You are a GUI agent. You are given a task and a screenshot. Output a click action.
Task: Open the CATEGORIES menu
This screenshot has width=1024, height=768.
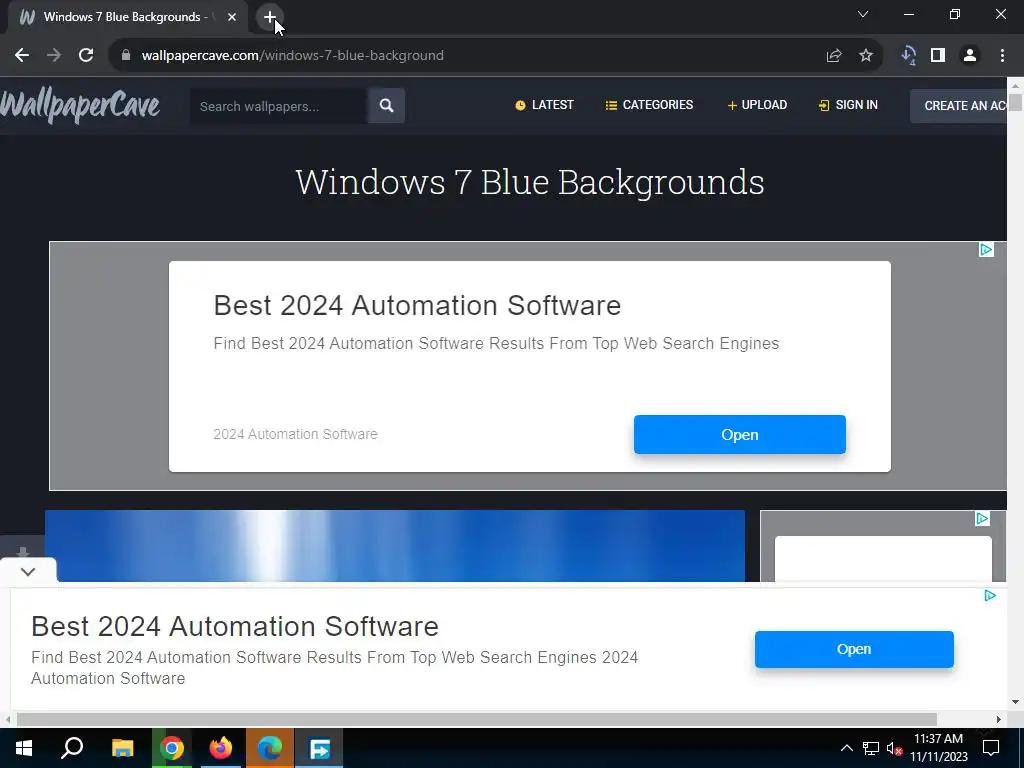click(649, 105)
